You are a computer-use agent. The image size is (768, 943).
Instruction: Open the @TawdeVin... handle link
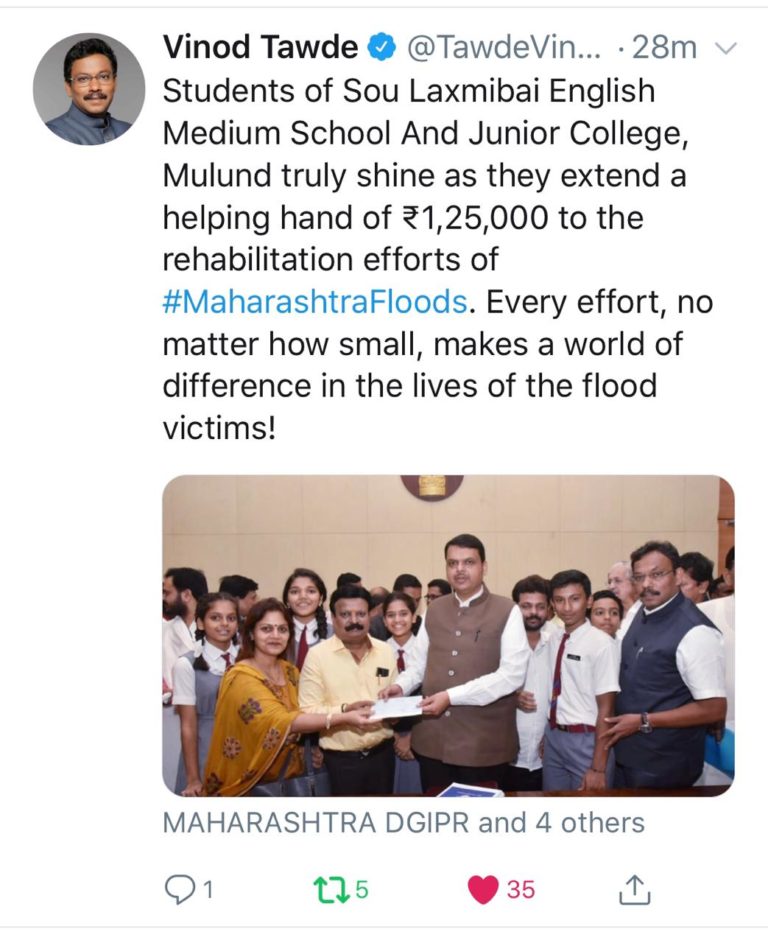504,47
